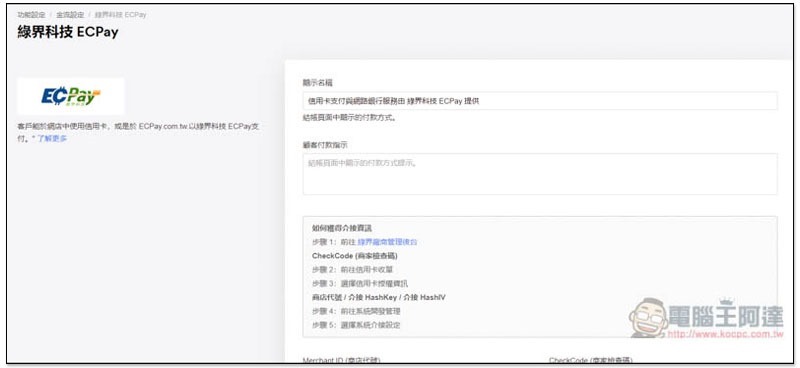Click the text CheckCode (商家檢查碼) in instructions
This screenshot has width=800, height=368.
[x=355, y=256]
